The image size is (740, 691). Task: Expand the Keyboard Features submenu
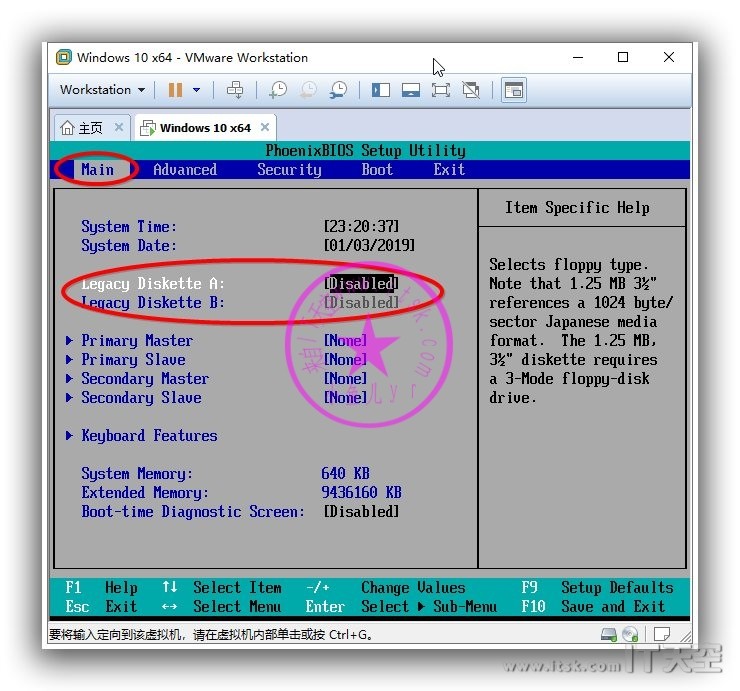coord(149,436)
